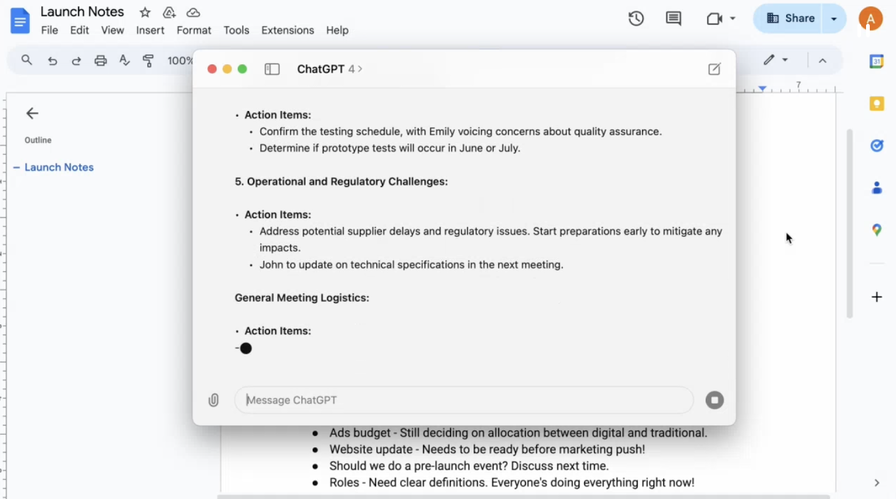Star the Launch Notes document
The width and height of the screenshot is (896, 499).
click(x=145, y=13)
